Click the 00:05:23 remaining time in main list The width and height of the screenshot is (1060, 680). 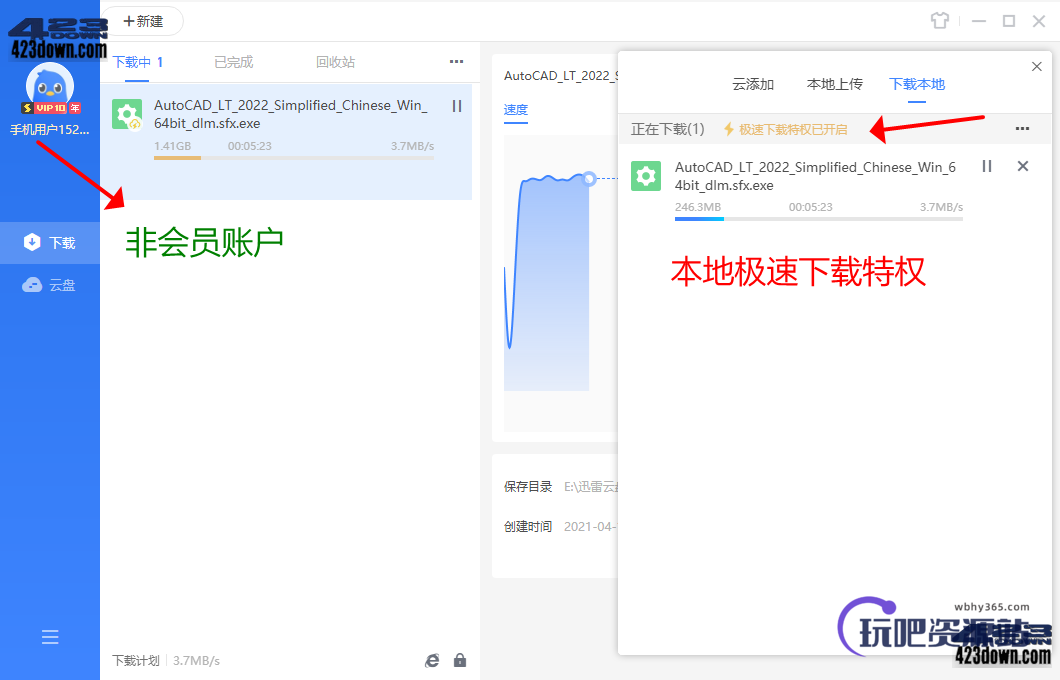tap(249, 146)
